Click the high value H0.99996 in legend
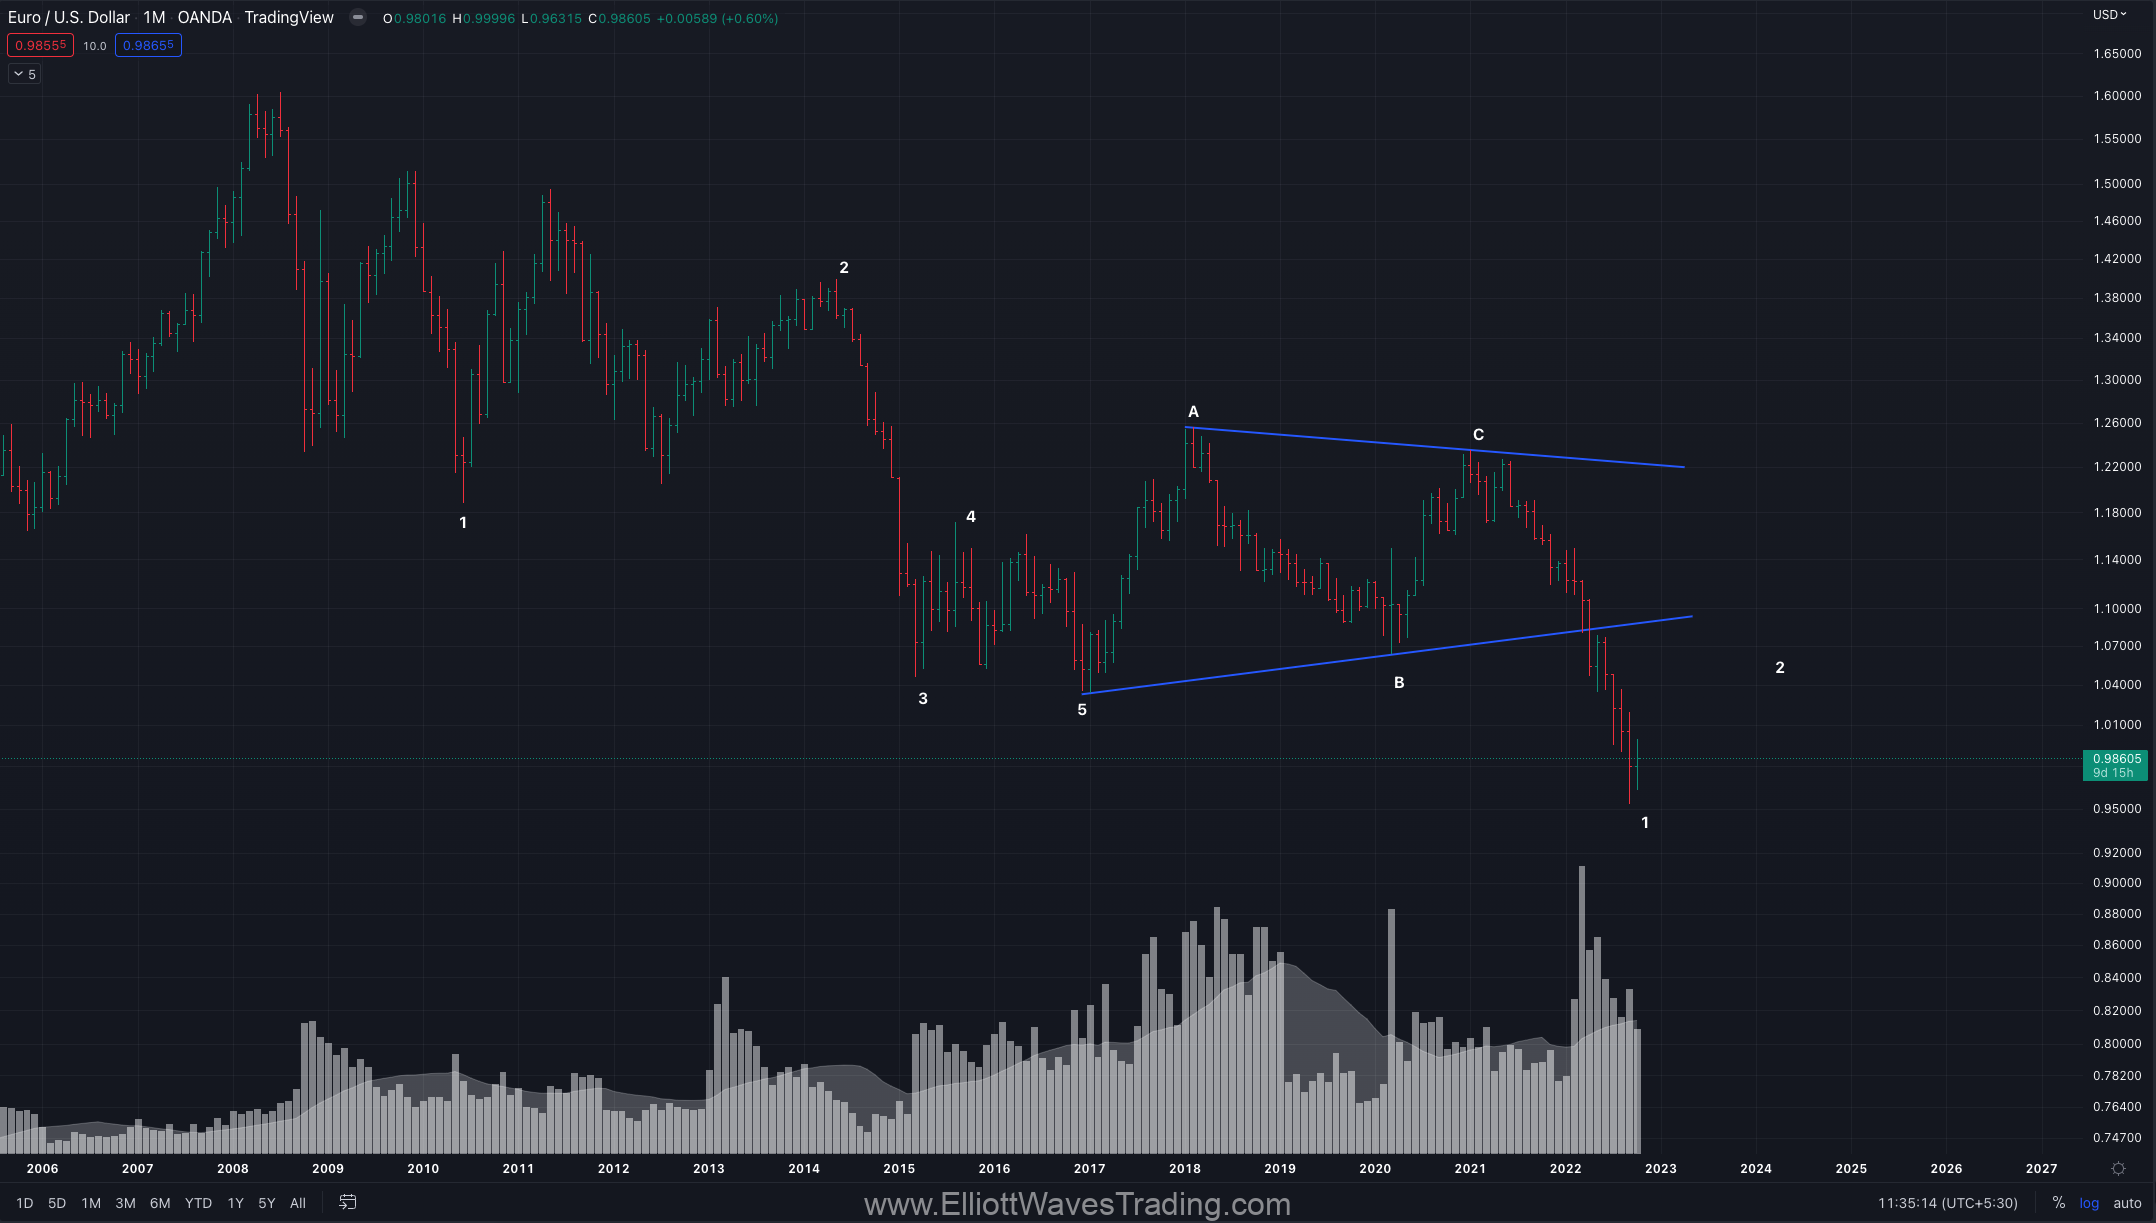 click(484, 18)
